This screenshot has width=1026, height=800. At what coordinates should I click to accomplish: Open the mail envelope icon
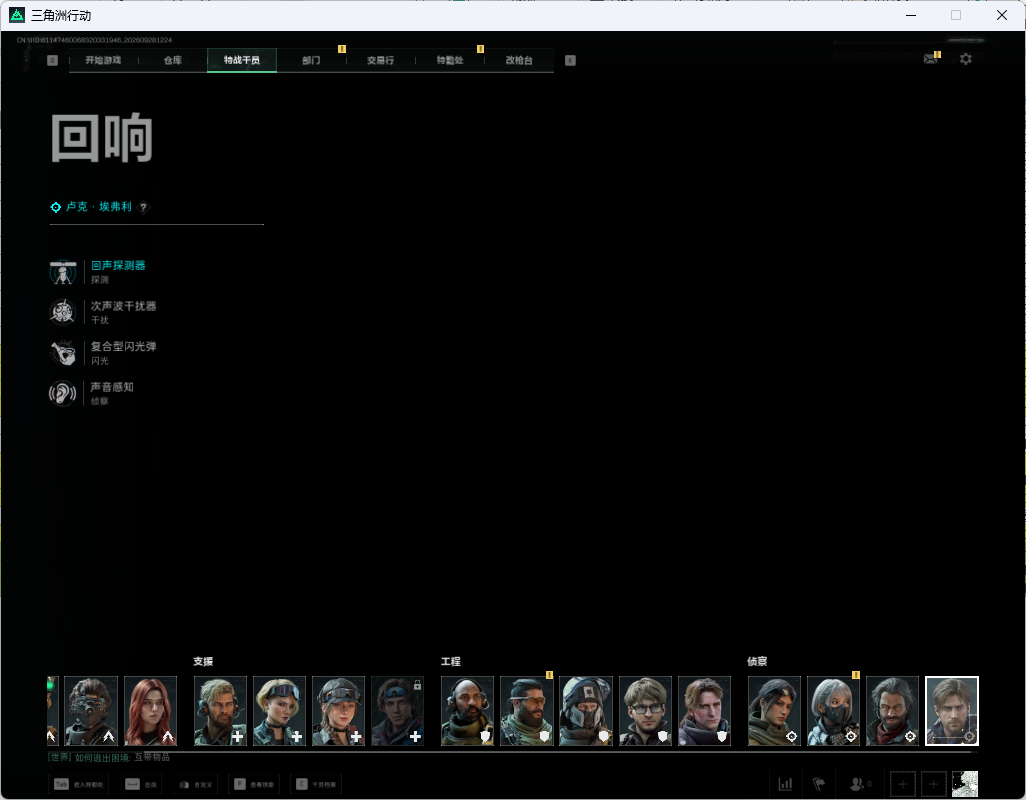[930, 59]
